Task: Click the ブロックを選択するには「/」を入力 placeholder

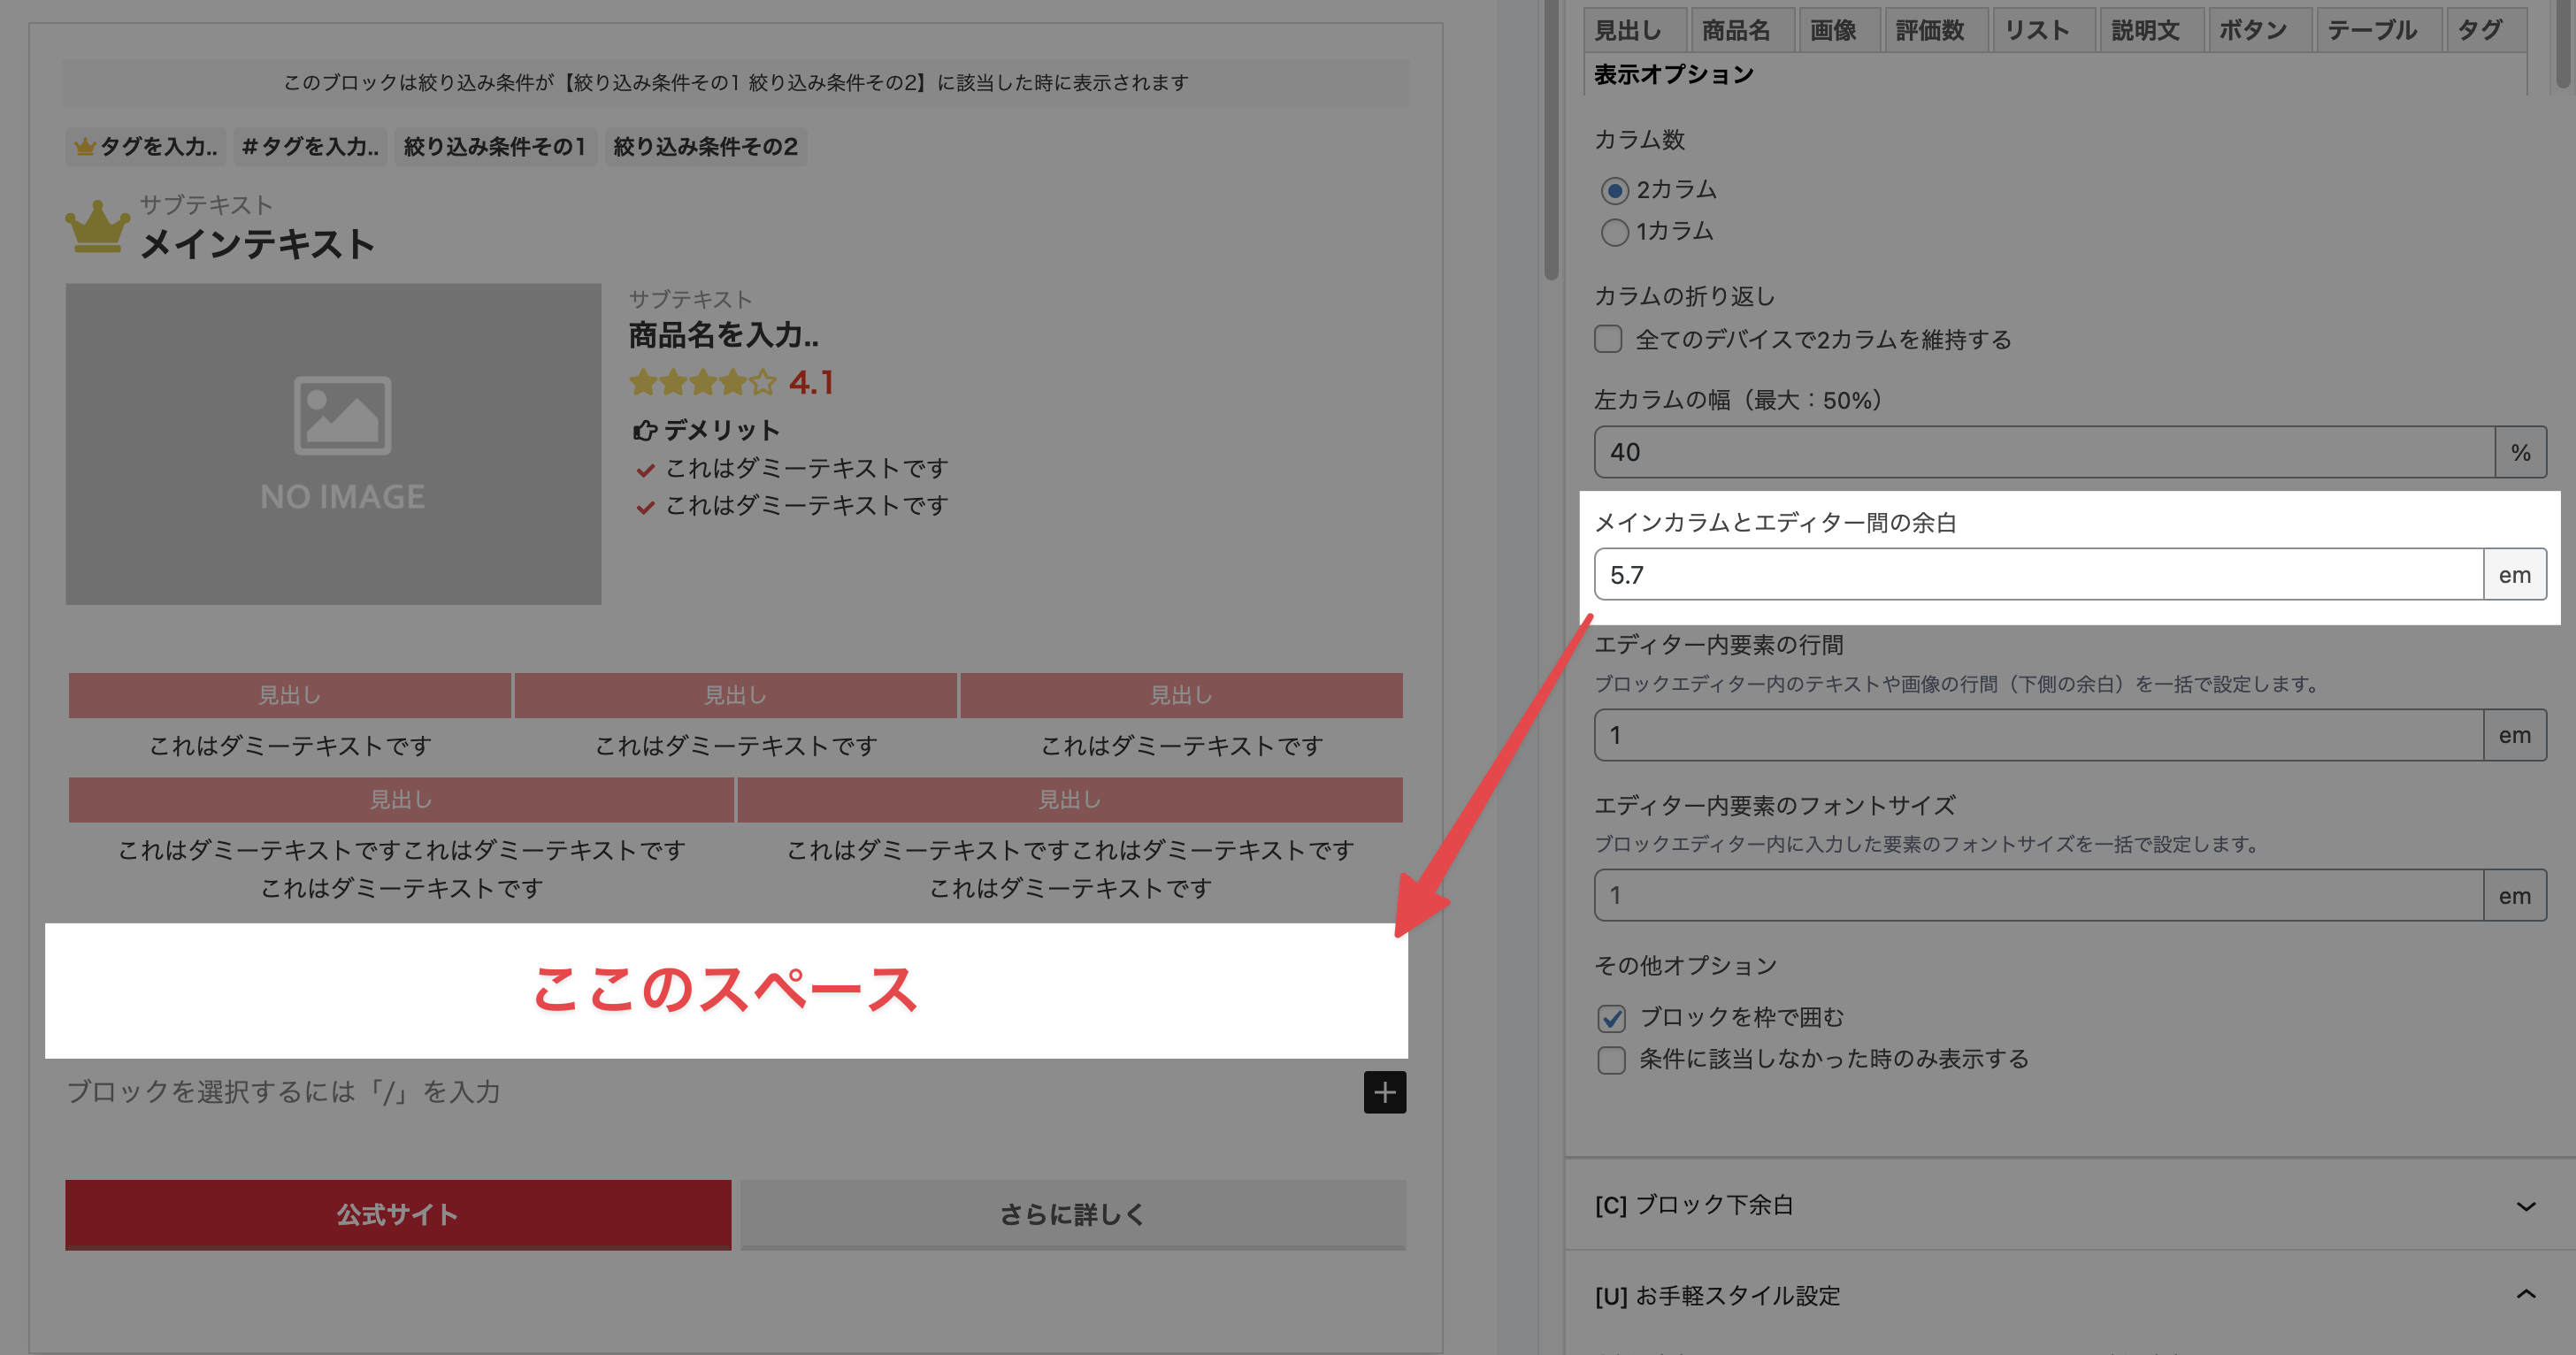Action: (284, 1092)
